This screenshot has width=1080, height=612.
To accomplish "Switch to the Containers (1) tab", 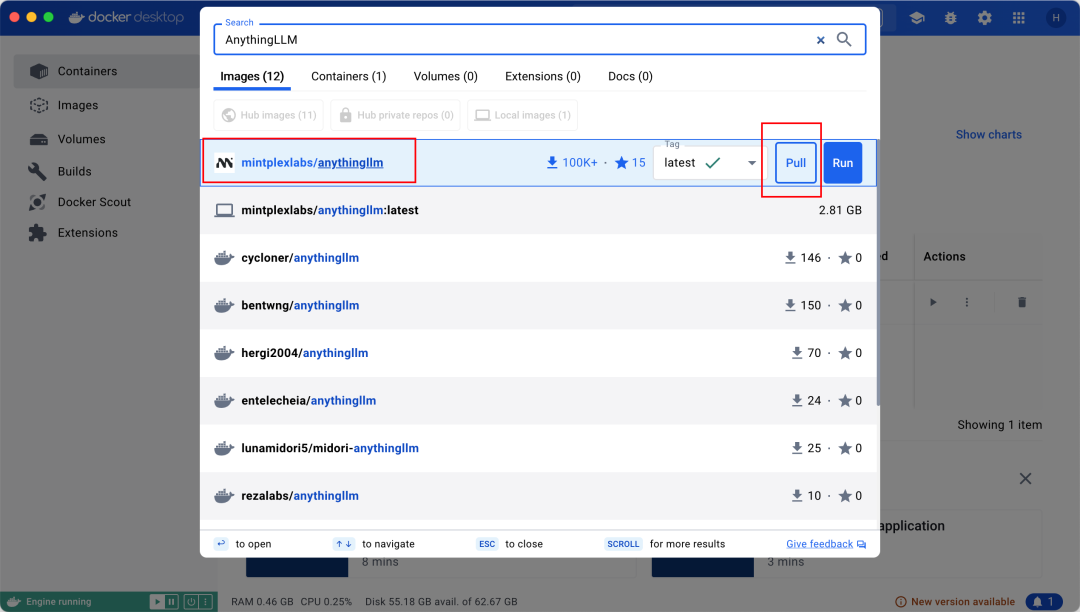I will (349, 76).
